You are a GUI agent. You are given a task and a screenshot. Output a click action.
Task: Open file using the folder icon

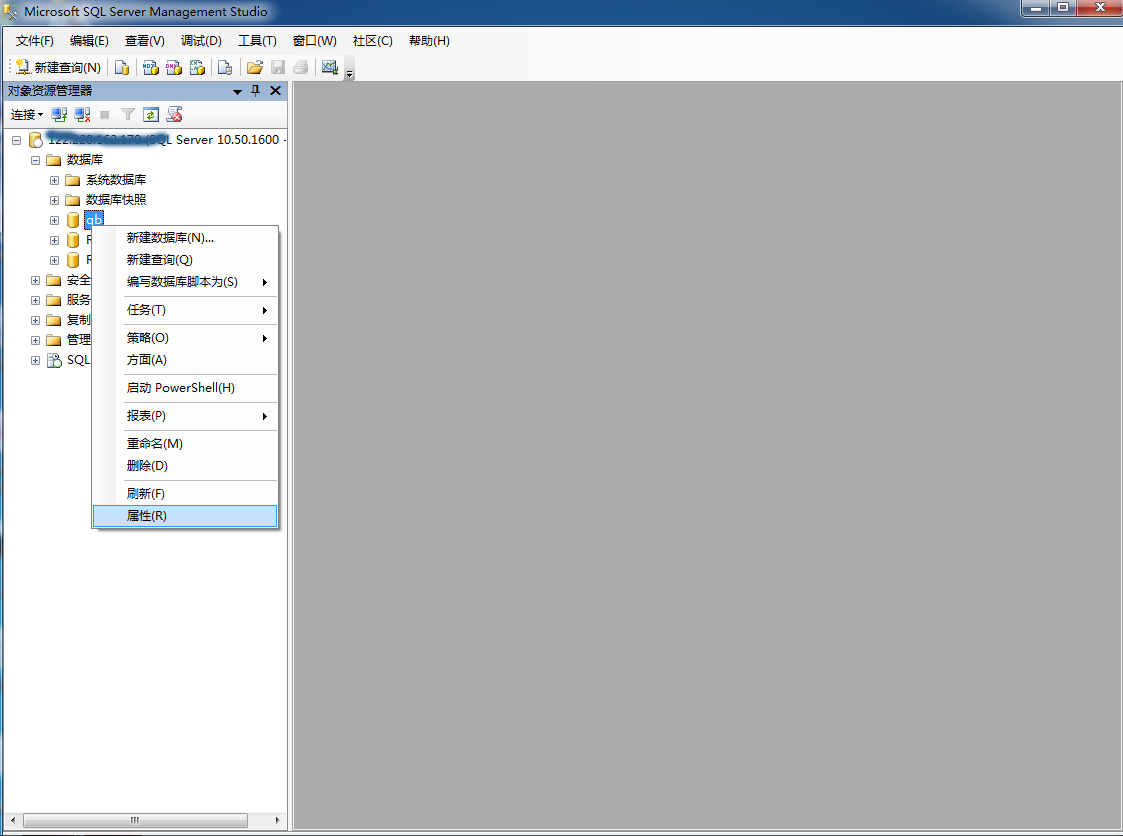tap(255, 68)
